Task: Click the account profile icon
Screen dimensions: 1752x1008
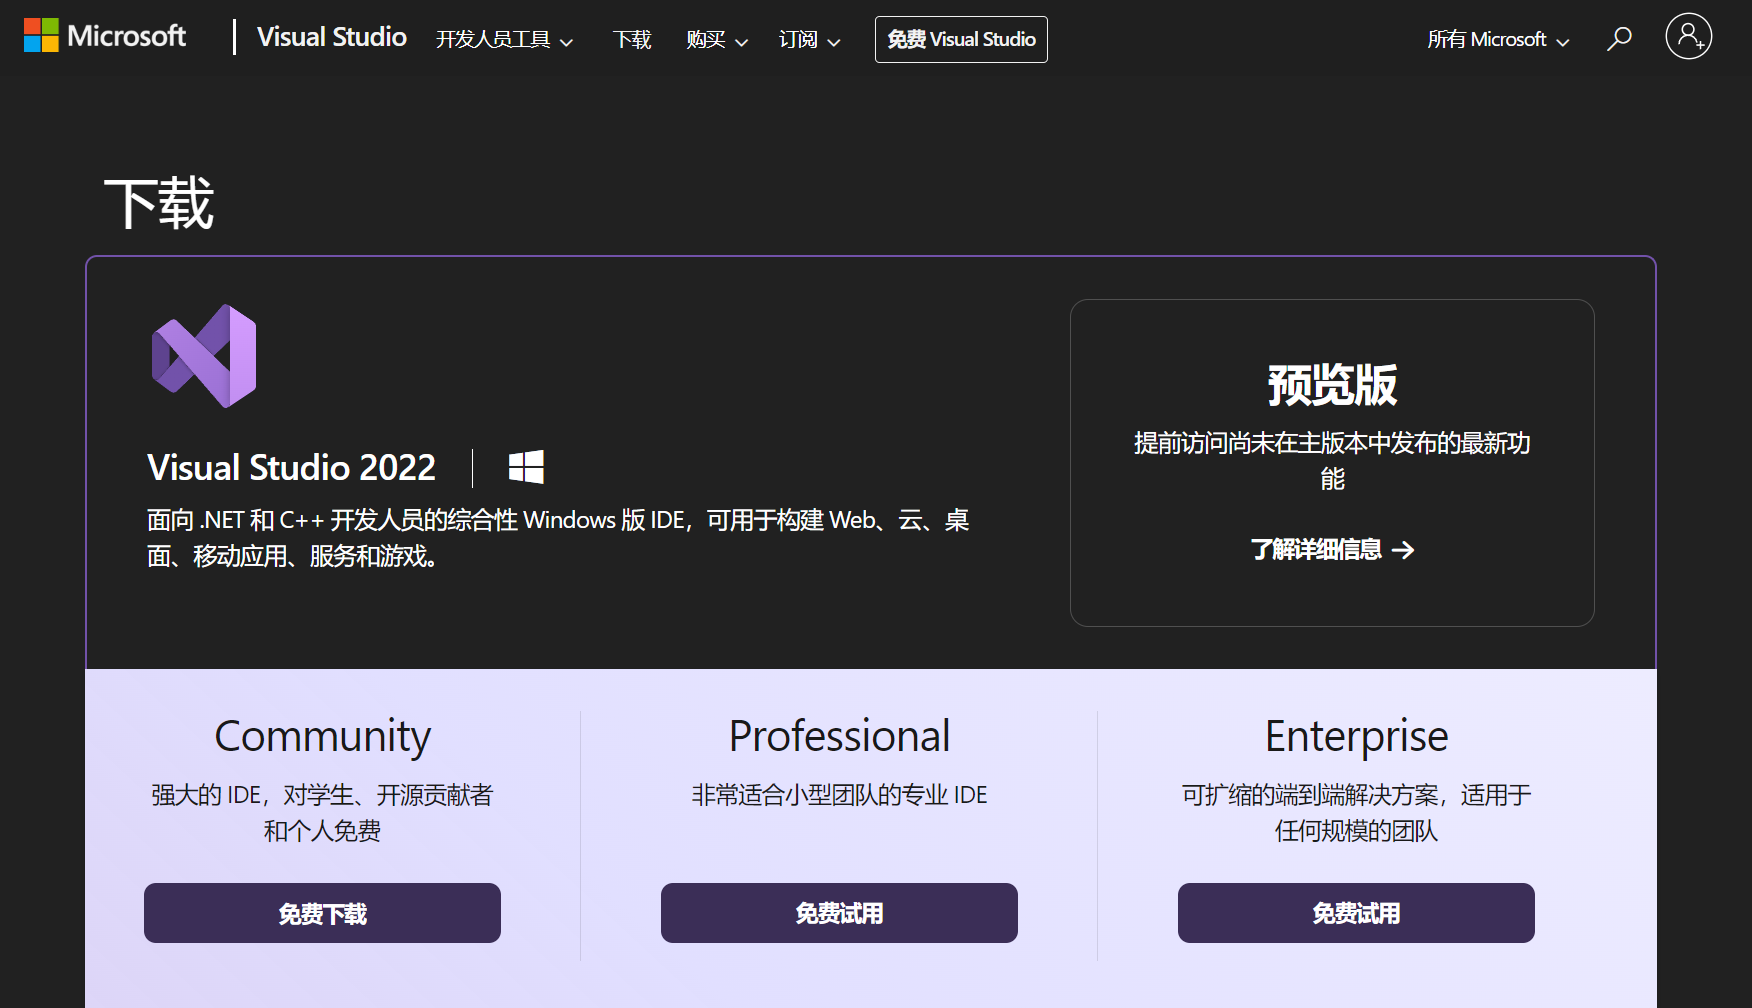Action: tap(1688, 36)
